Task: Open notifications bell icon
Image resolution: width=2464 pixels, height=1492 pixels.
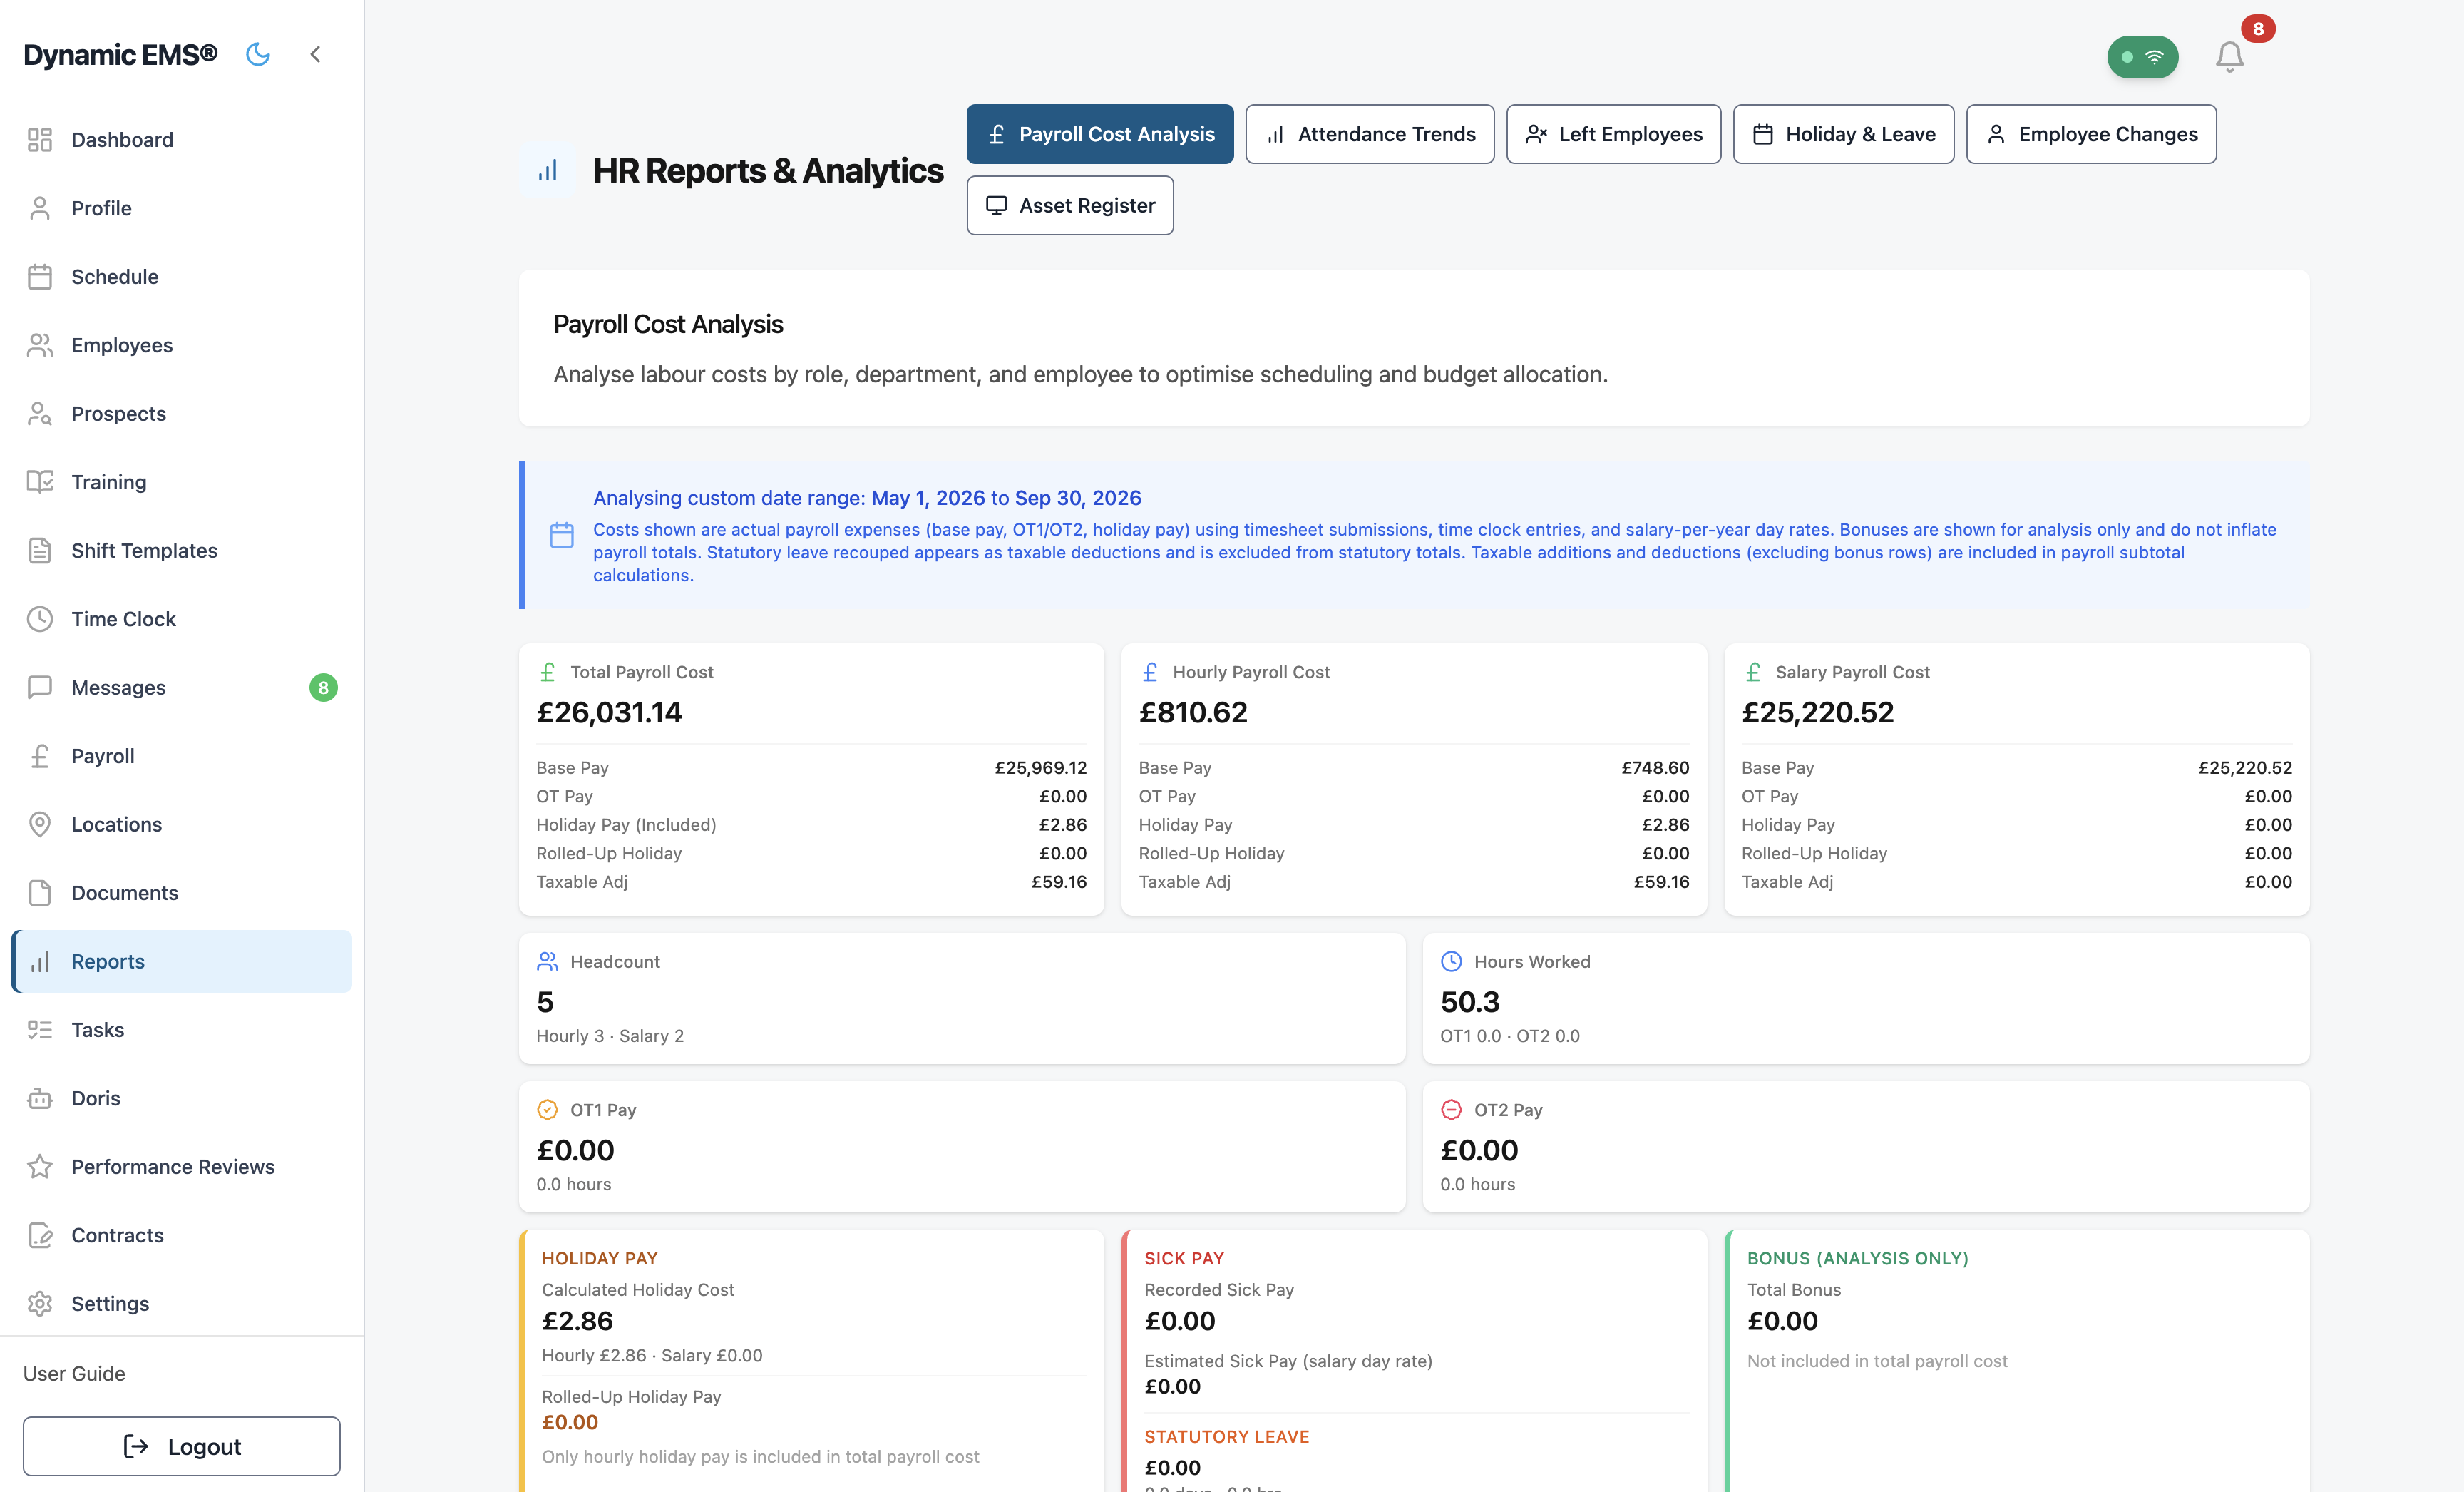Action: (x=2229, y=56)
